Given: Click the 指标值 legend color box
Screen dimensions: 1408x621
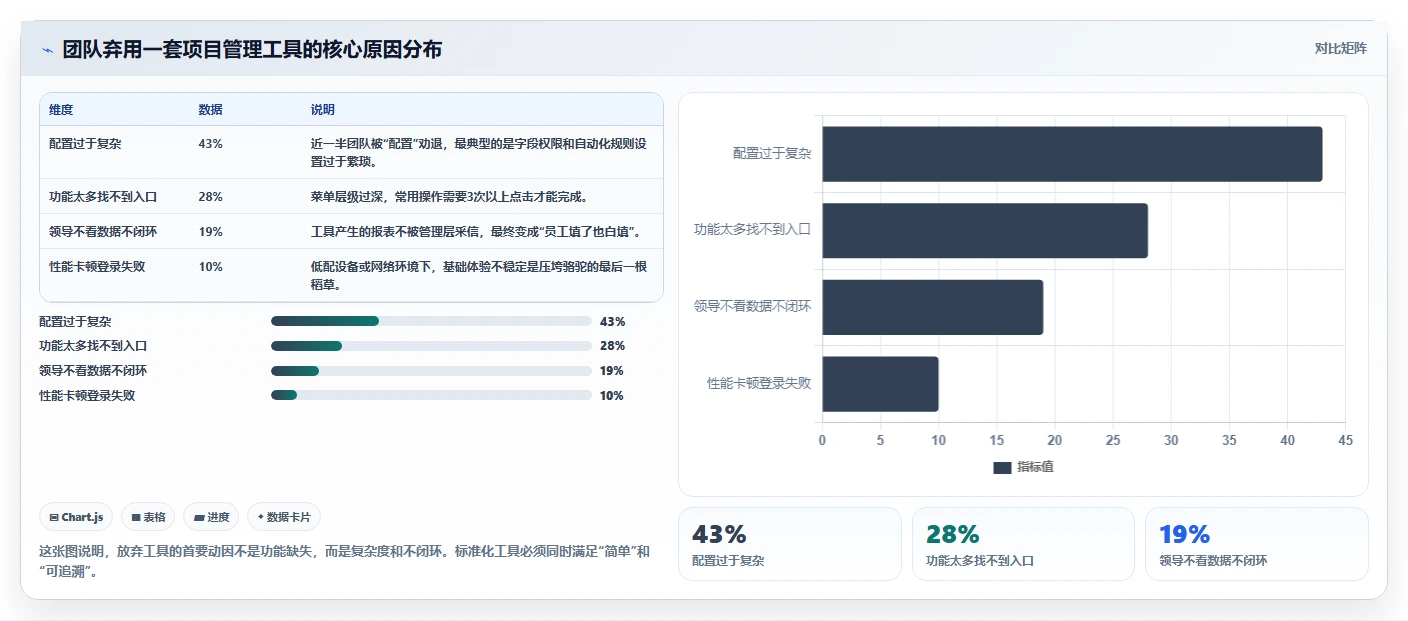Looking at the screenshot, I should (1002, 468).
